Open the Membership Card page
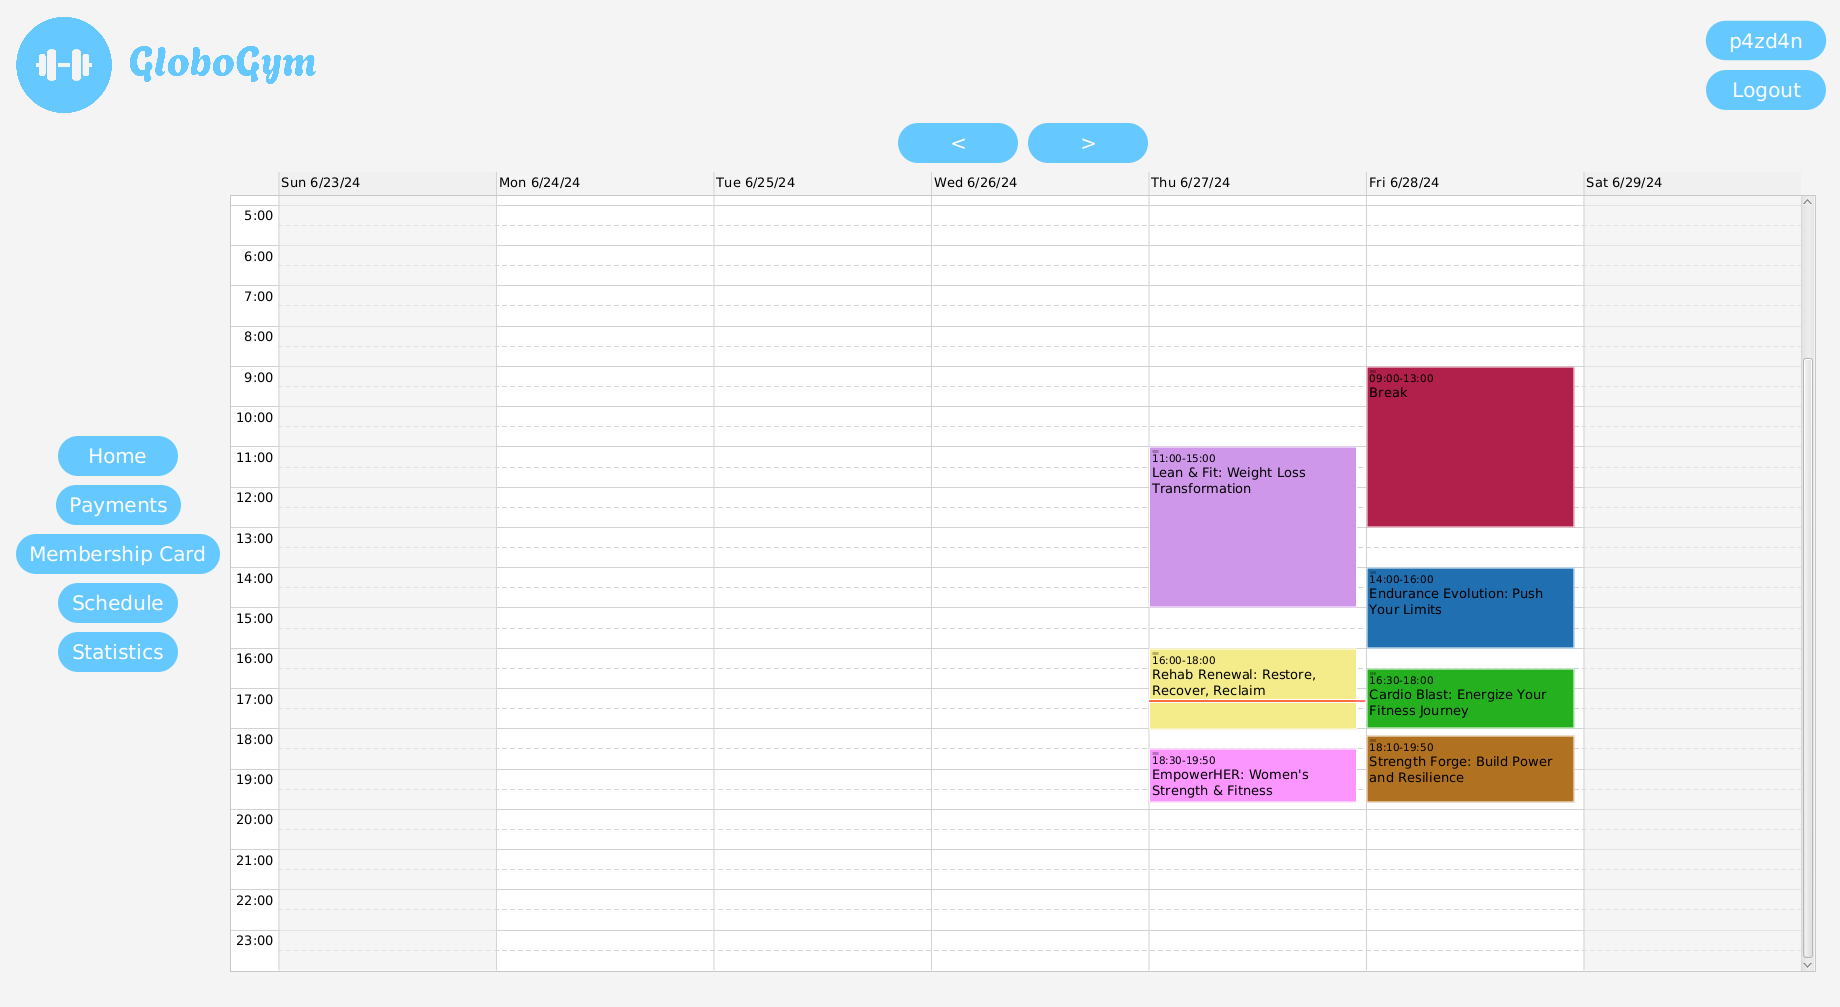This screenshot has height=1007, width=1840. pyautogui.click(x=117, y=554)
